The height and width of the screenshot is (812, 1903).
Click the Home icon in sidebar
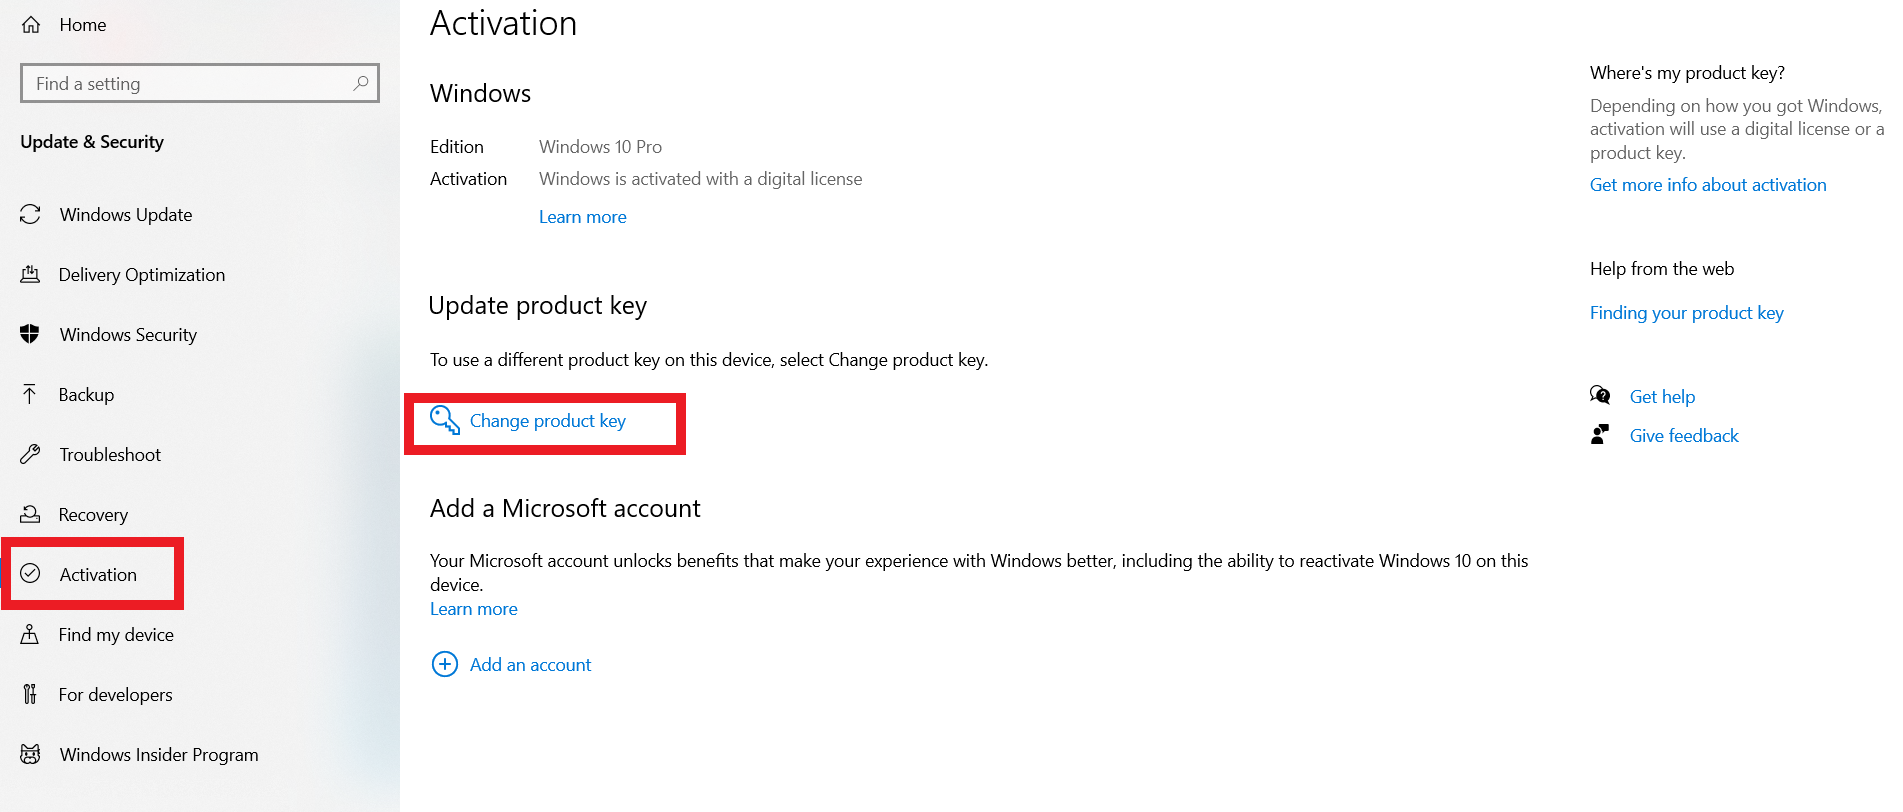[x=31, y=25]
